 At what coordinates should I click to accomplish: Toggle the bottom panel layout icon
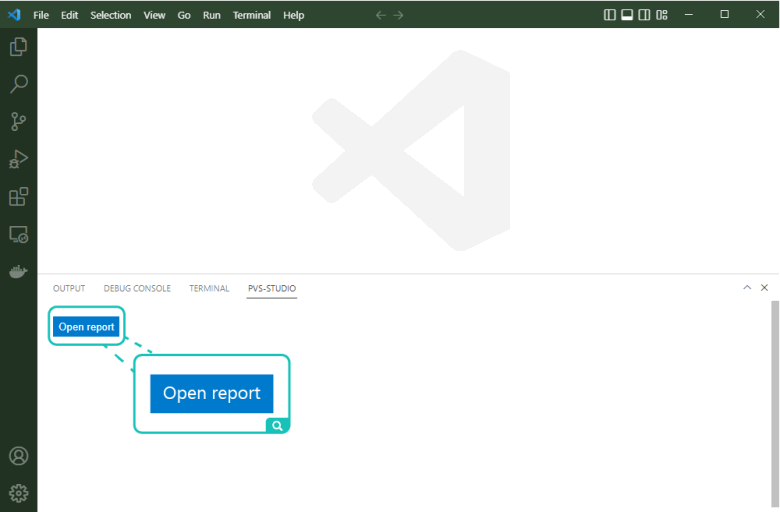pyautogui.click(x=627, y=15)
